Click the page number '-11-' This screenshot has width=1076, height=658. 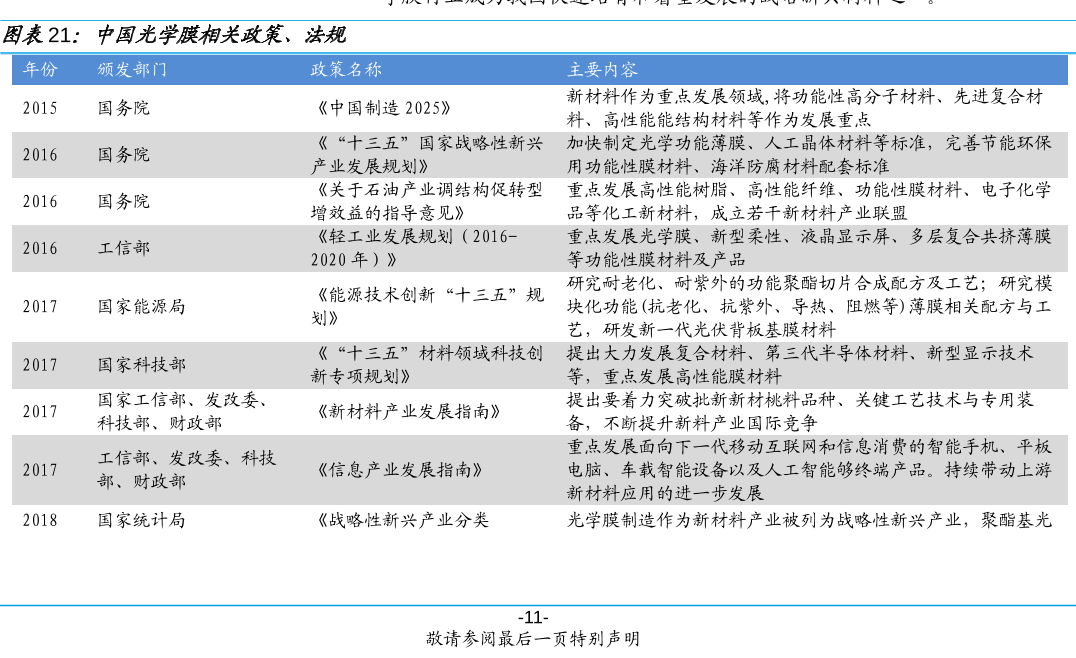[x=533, y=617]
